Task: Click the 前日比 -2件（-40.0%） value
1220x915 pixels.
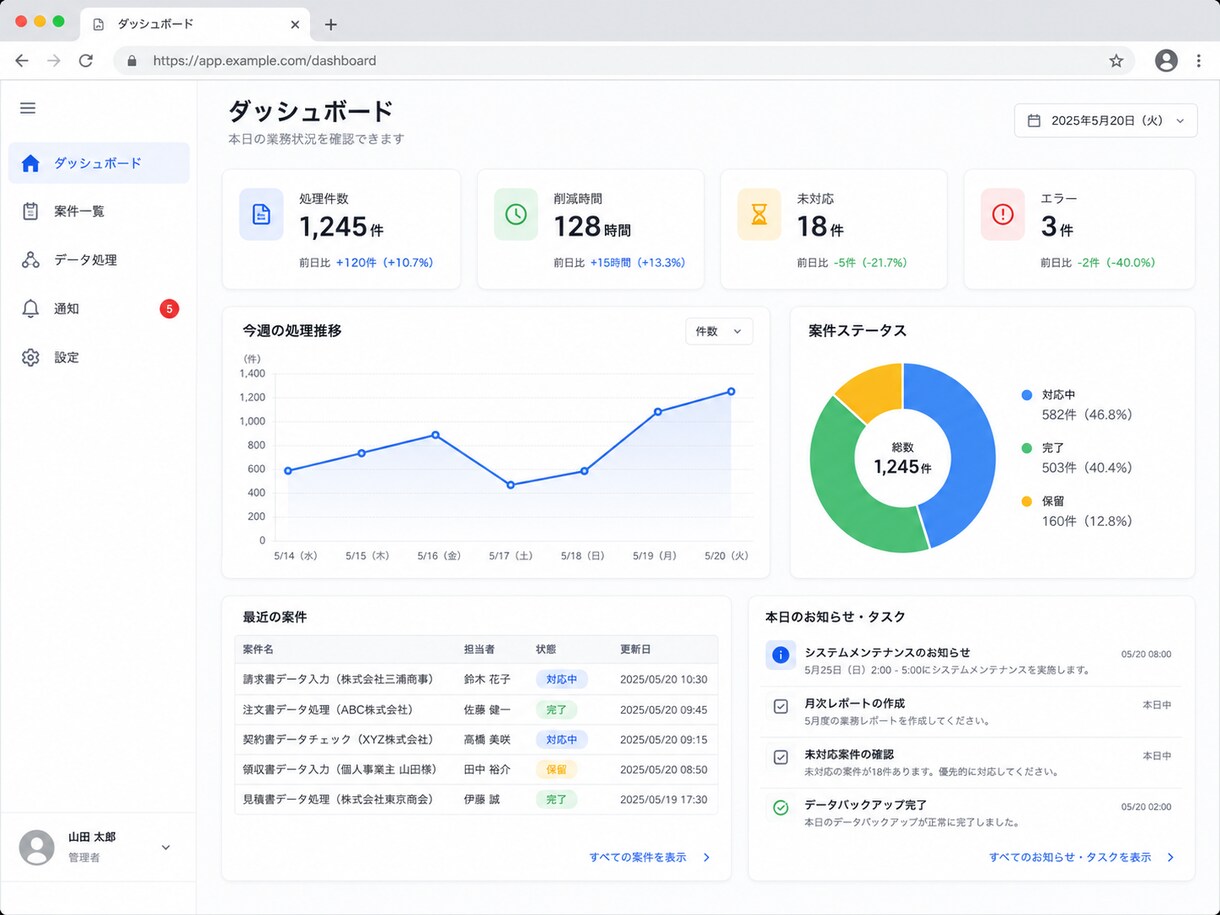Action: coord(1116,263)
